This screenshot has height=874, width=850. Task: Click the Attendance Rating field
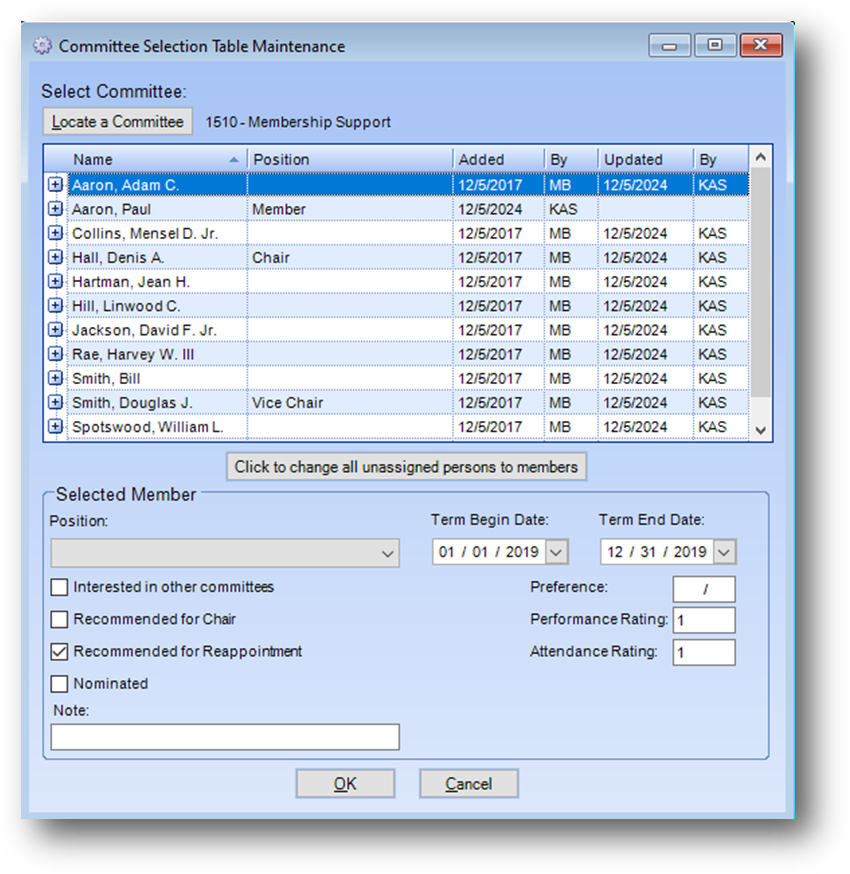(x=704, y=652)
